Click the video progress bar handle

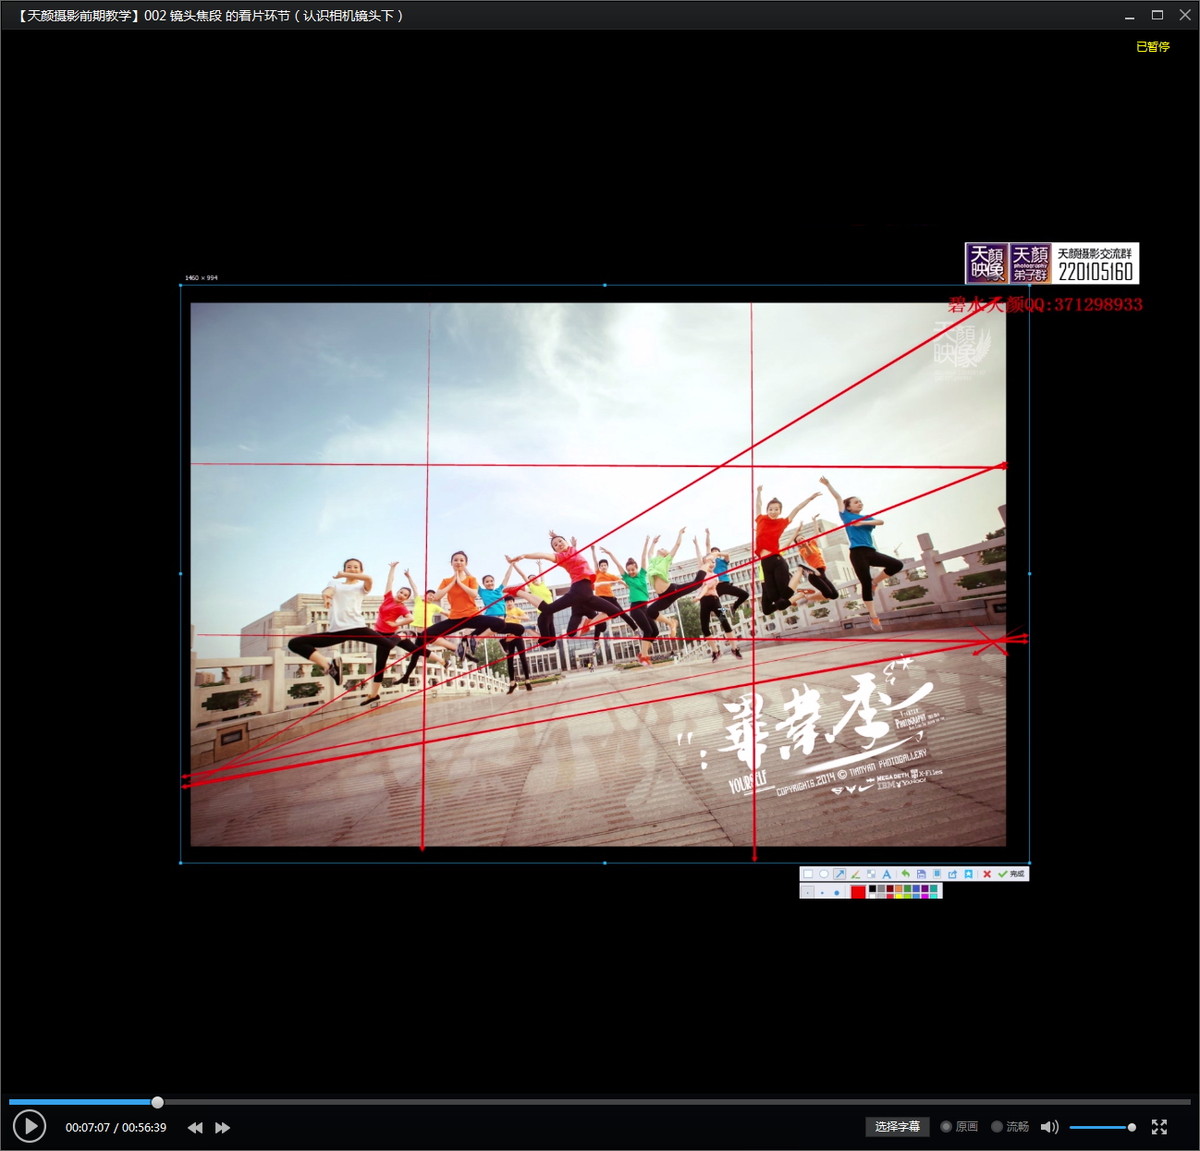click(x=157, y=1102)
